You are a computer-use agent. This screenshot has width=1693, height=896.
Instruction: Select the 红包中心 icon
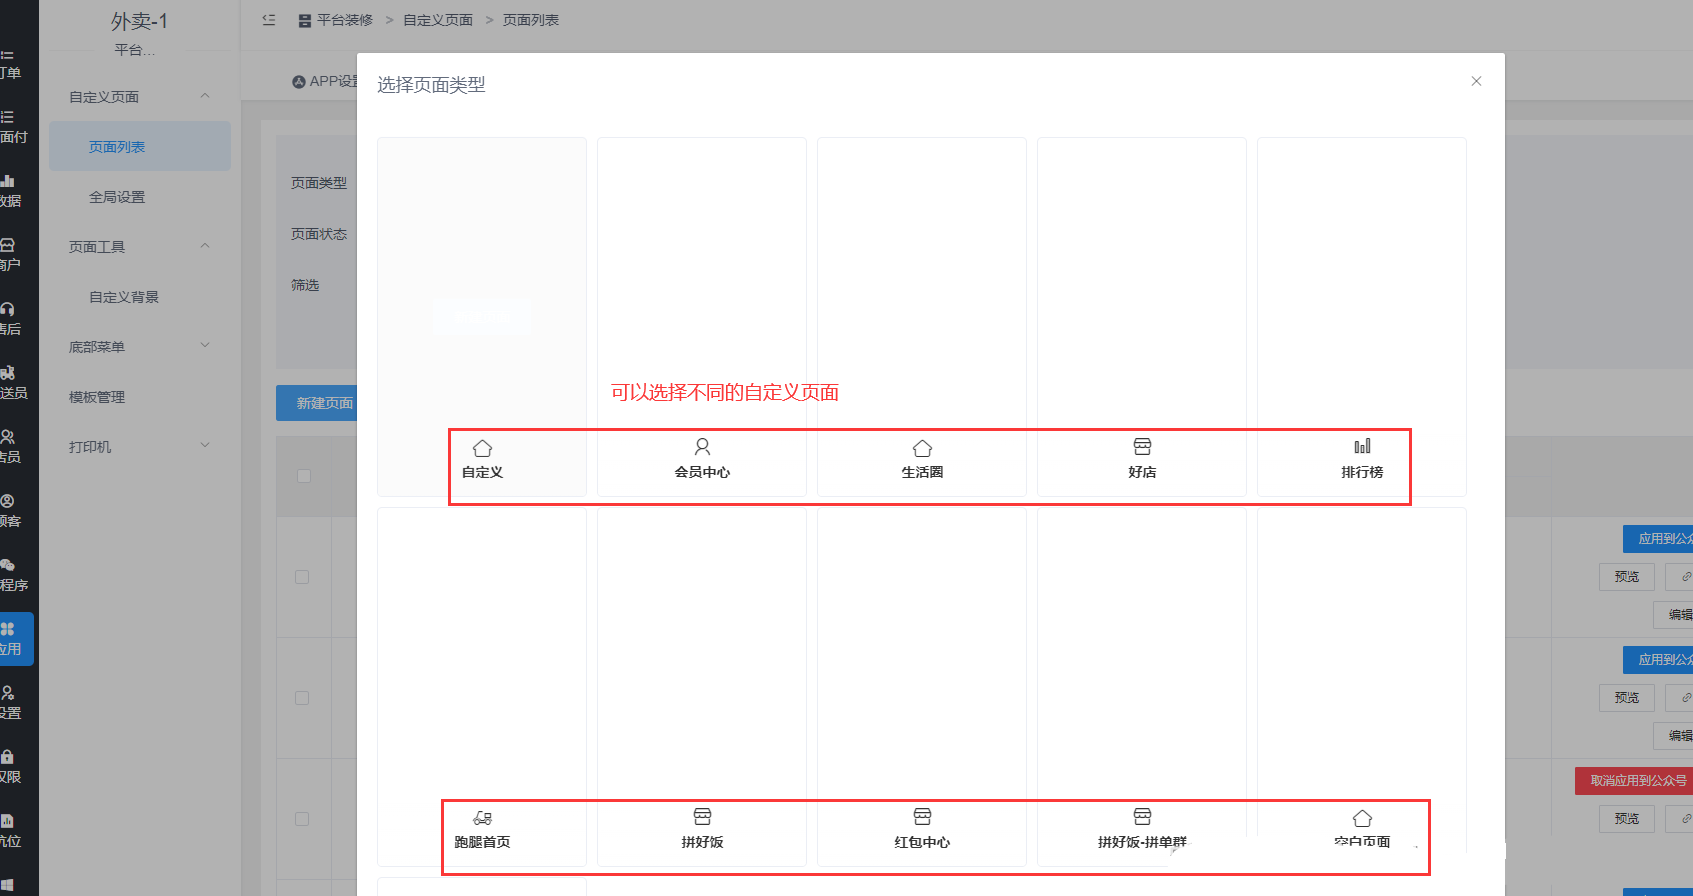[922, 817]
